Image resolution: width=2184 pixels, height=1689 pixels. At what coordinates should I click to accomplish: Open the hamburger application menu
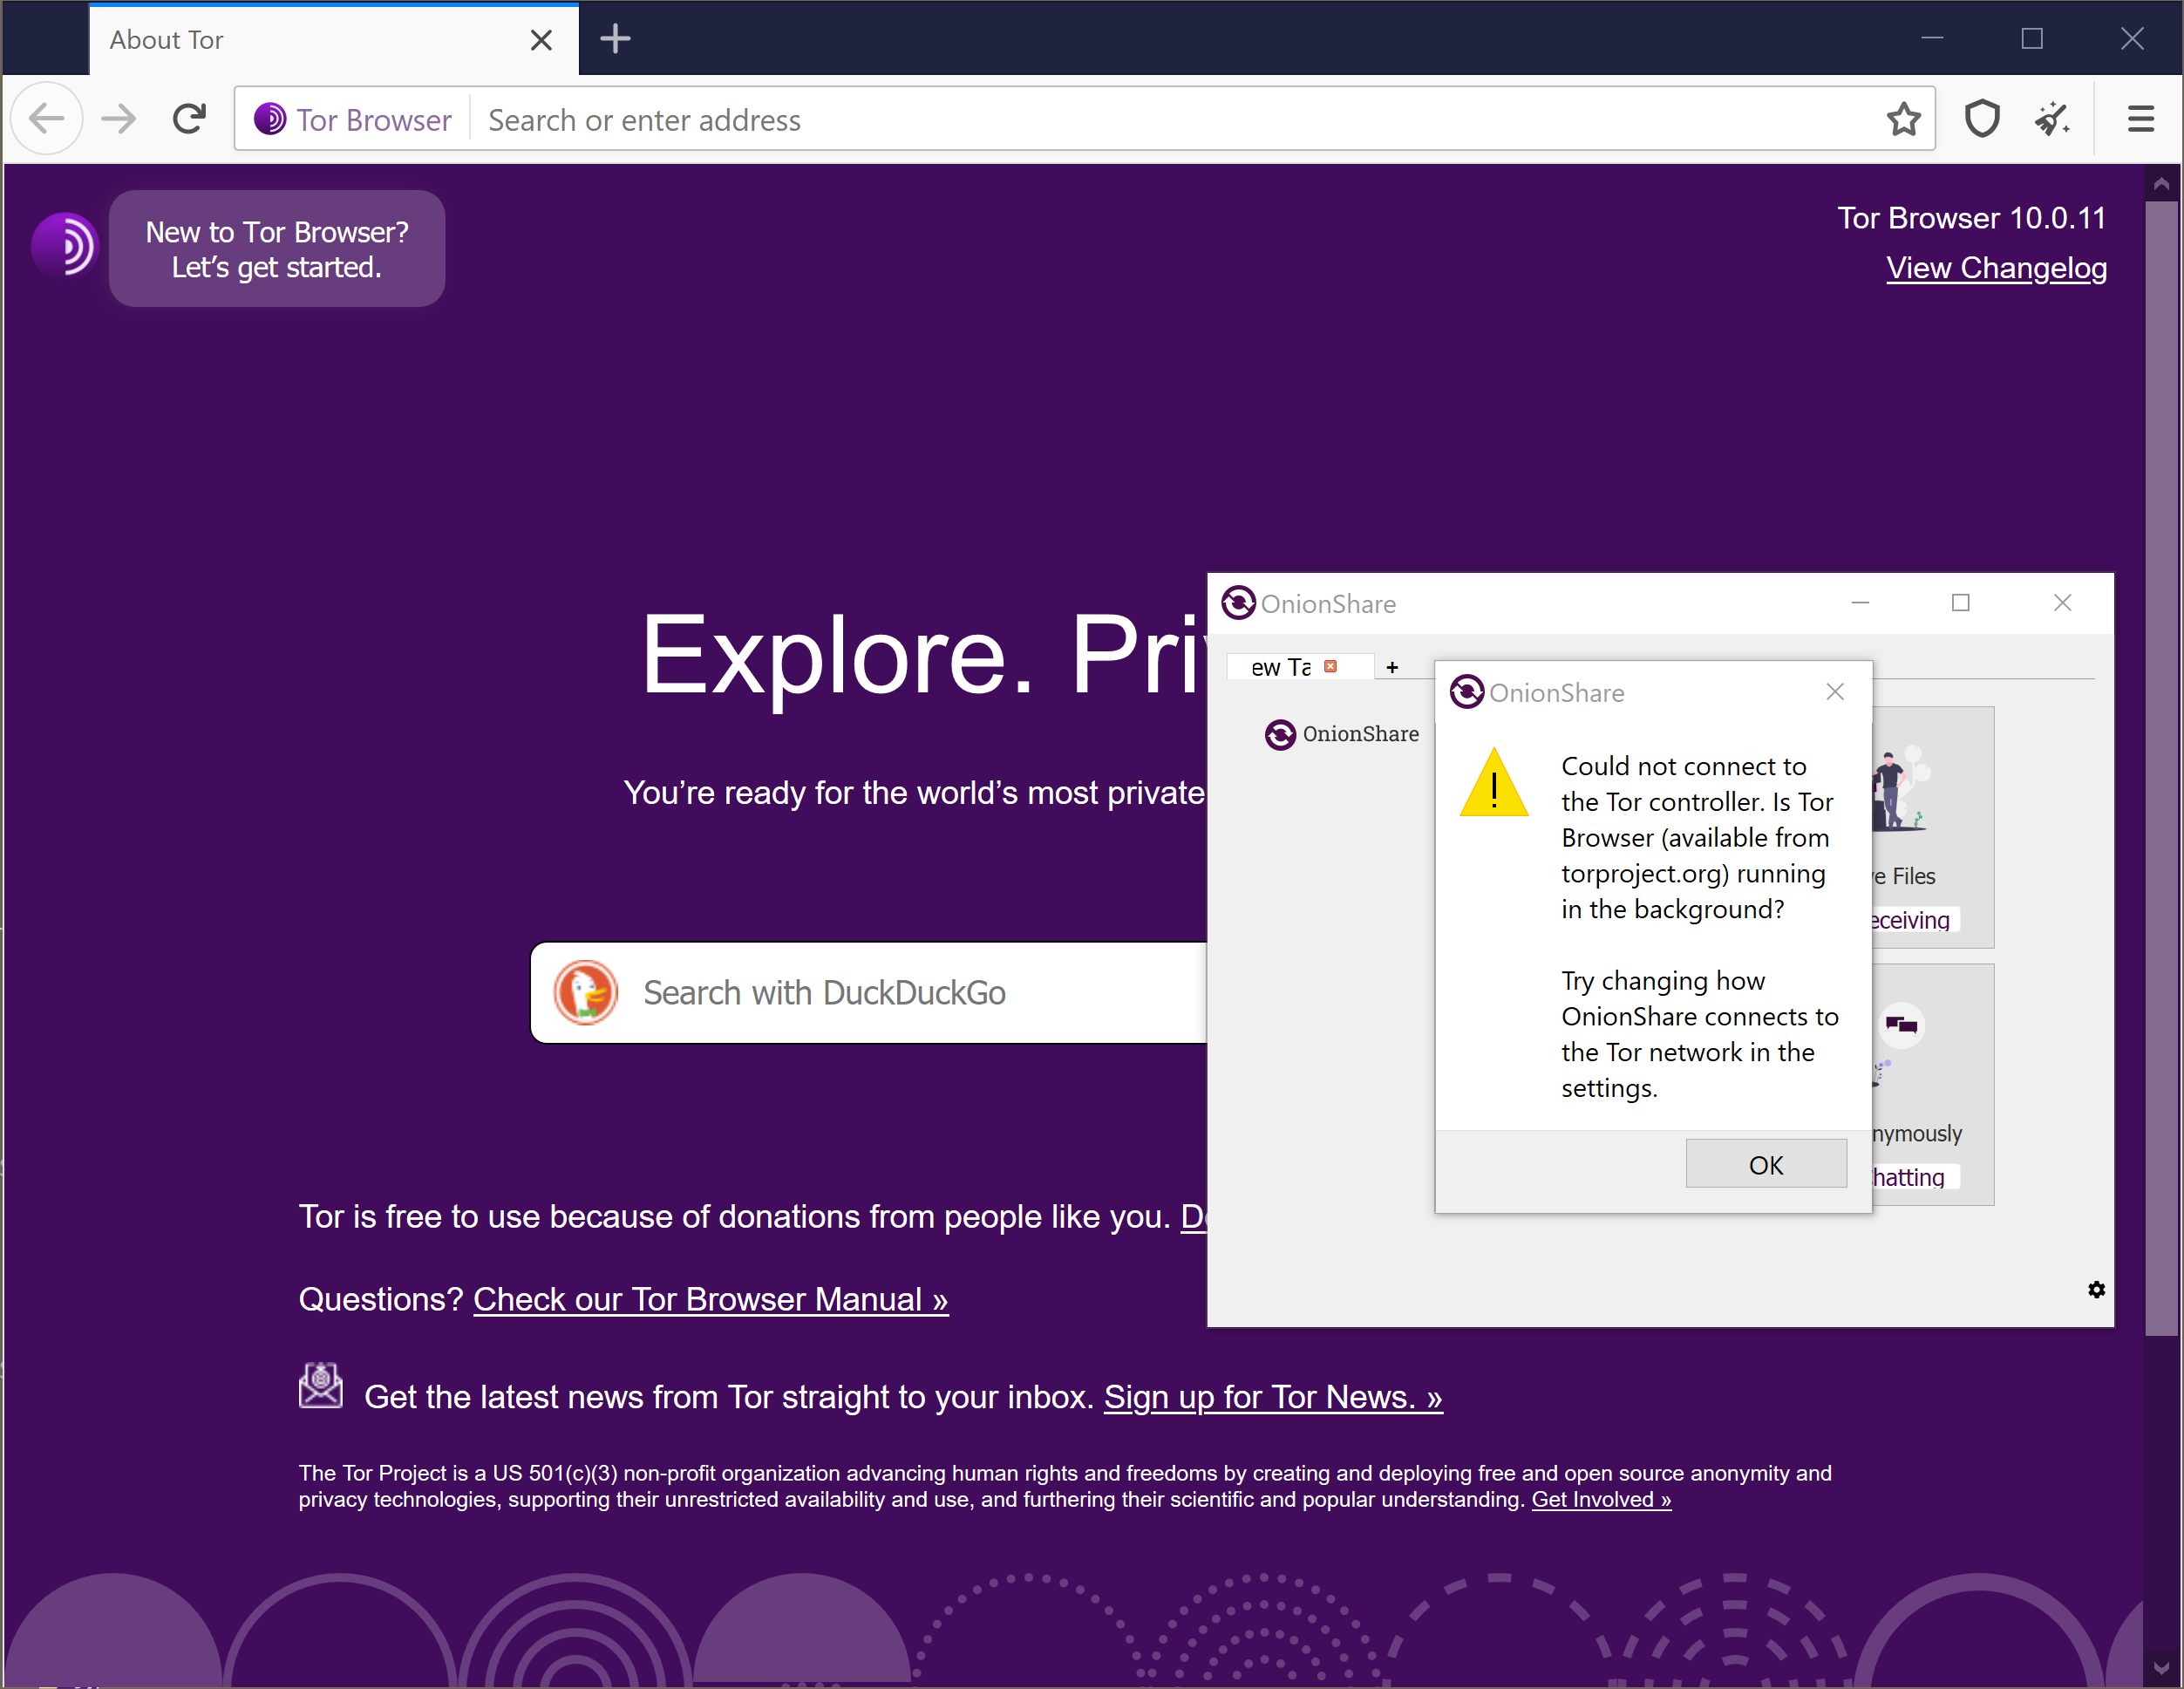(2140, 118)
